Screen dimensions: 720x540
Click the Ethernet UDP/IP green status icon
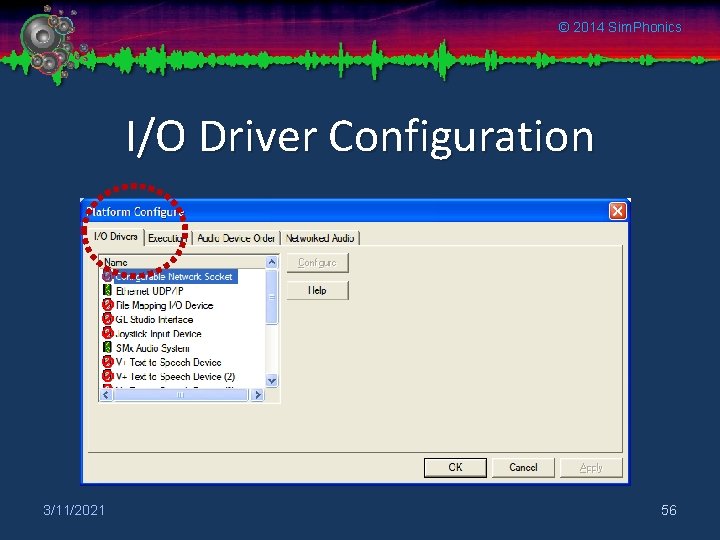point(107,290)
